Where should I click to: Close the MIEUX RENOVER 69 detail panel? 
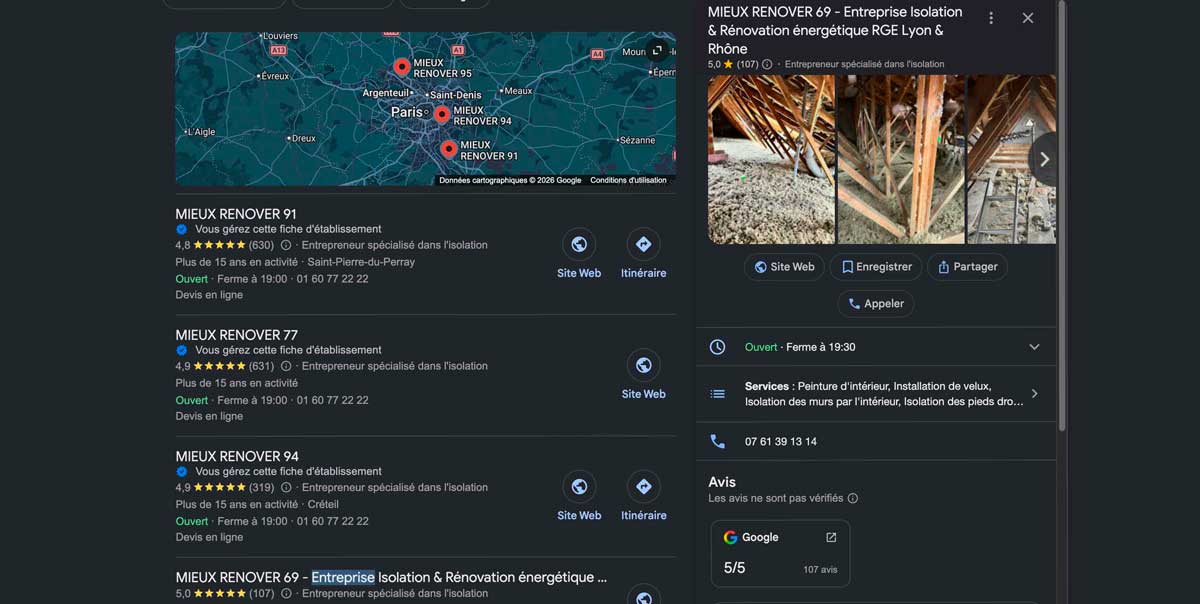(1028, 18)
